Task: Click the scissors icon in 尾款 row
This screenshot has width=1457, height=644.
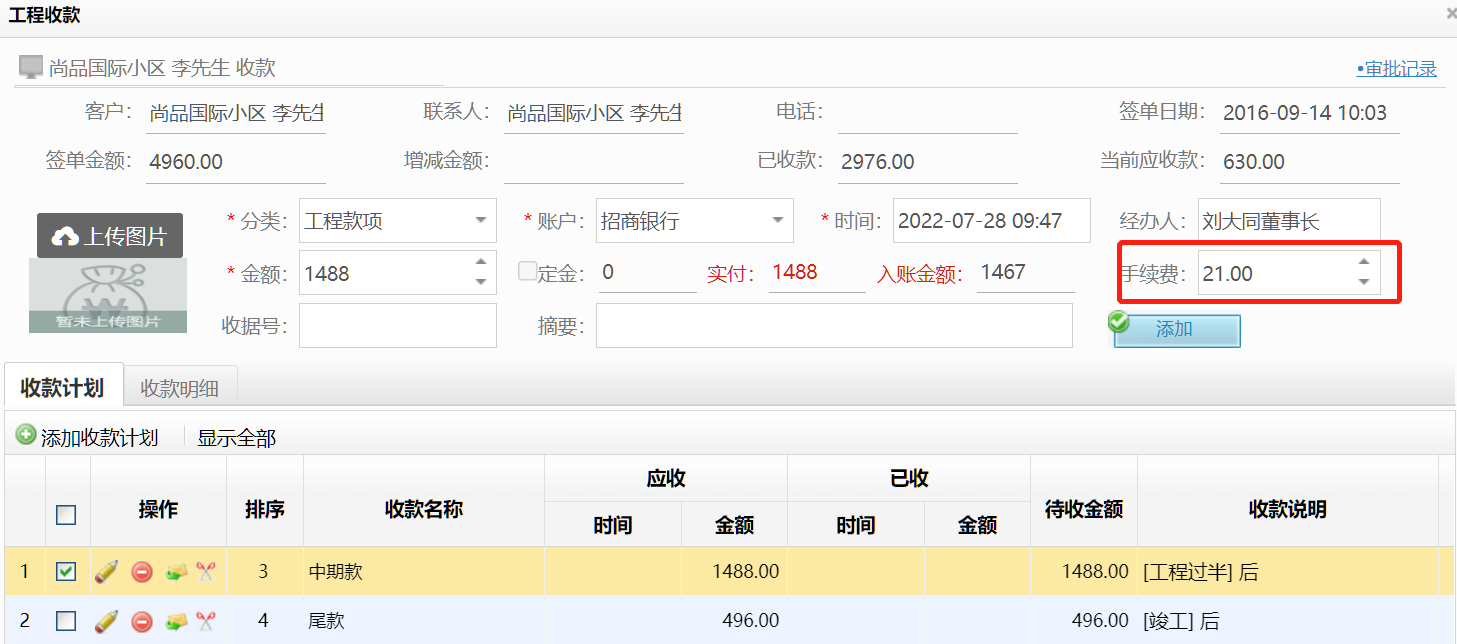Action: (x=206, y=621)
